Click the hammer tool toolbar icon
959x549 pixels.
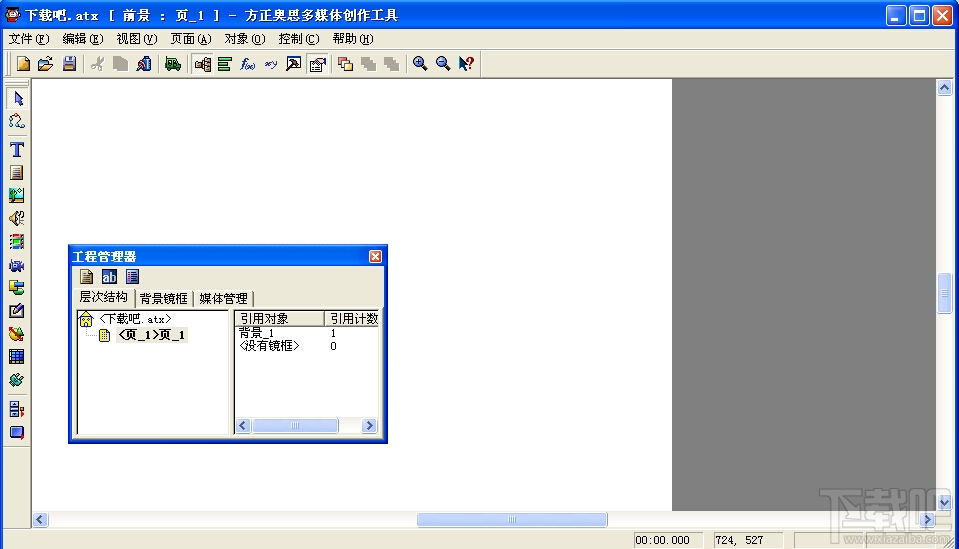(294, 64)
